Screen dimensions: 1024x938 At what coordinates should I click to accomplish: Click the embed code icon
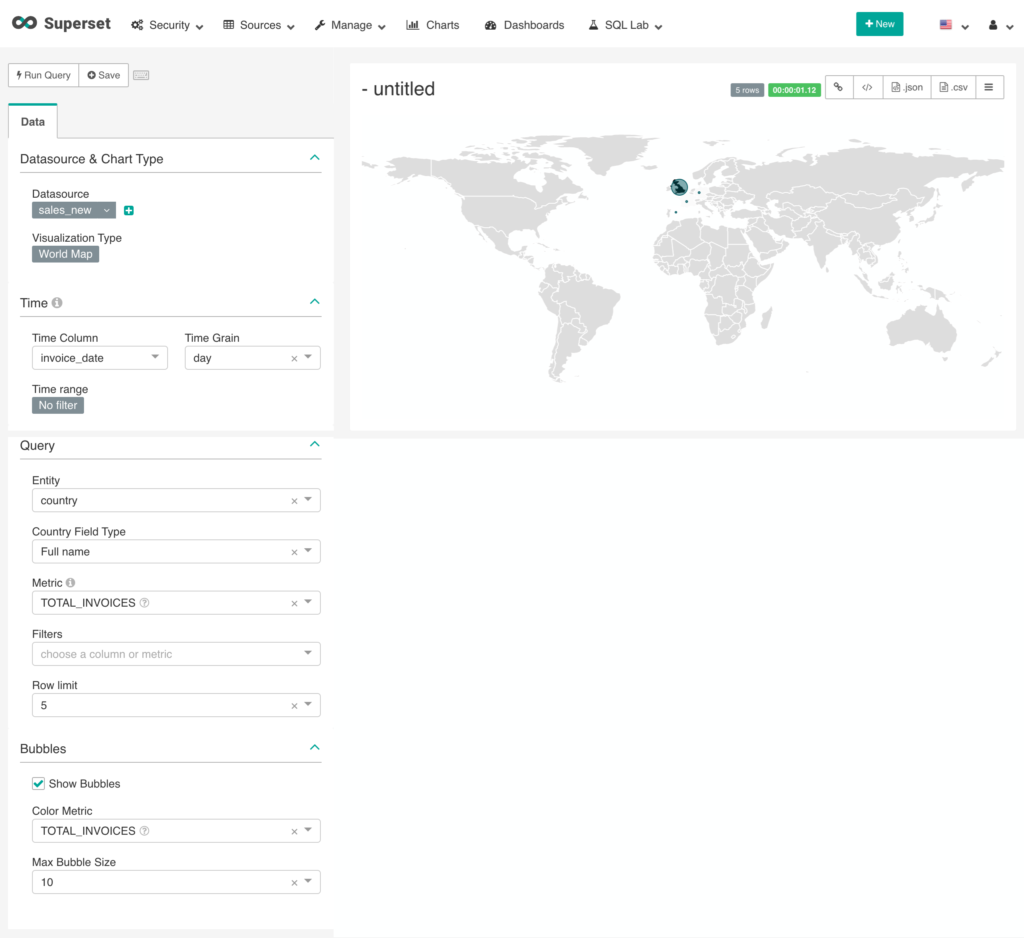pyautogui.click(x=867, y=87)
